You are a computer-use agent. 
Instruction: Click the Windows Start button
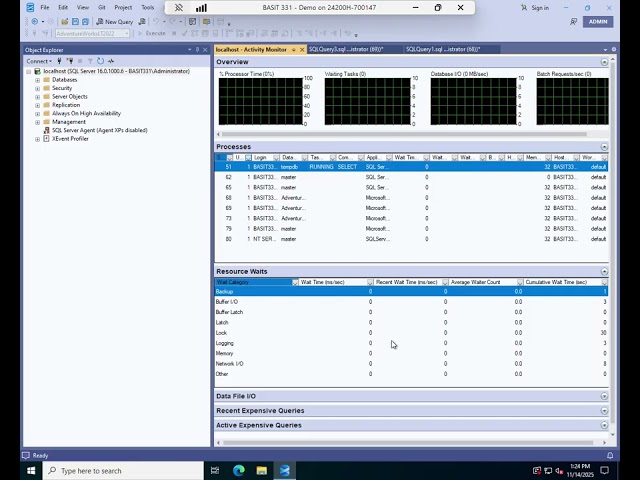(31, 471)
